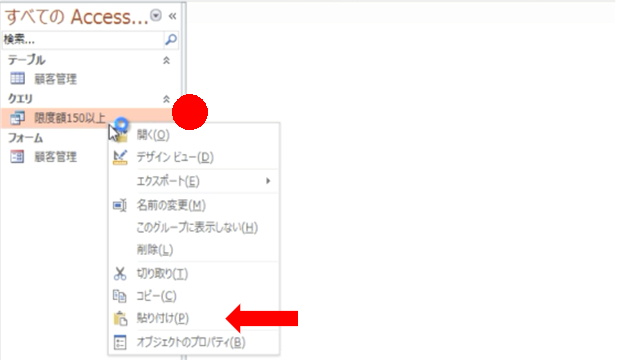Screen dimensions: 640x360
Task: Click the search magnifier icon
Action: (171, 39)
